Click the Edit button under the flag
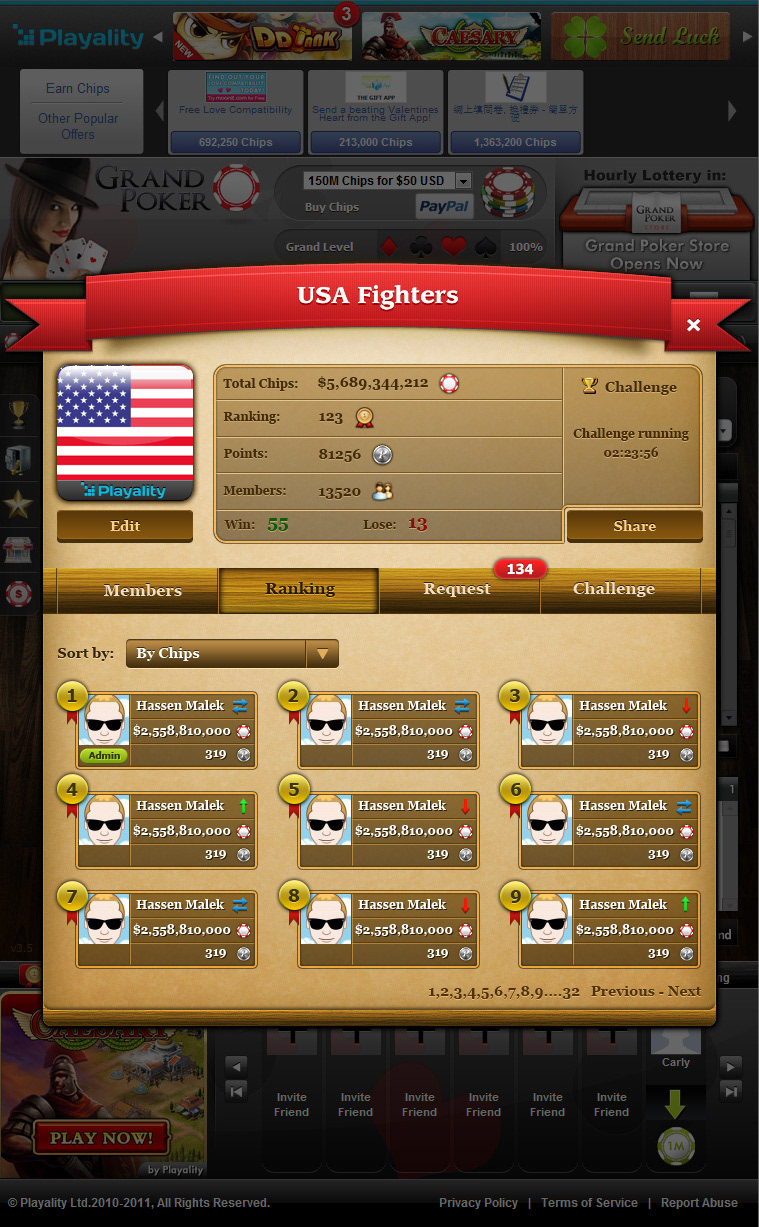This screenshot has height=1227, width=759. [125, 526]
